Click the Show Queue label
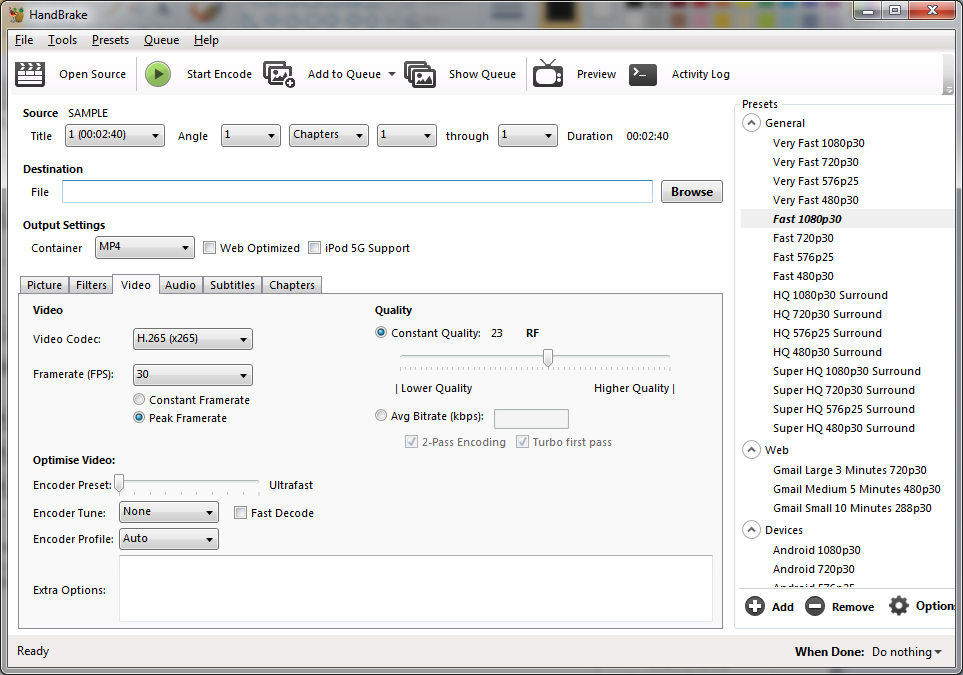The width and height of the screenshot is (963, 675). 482,74
